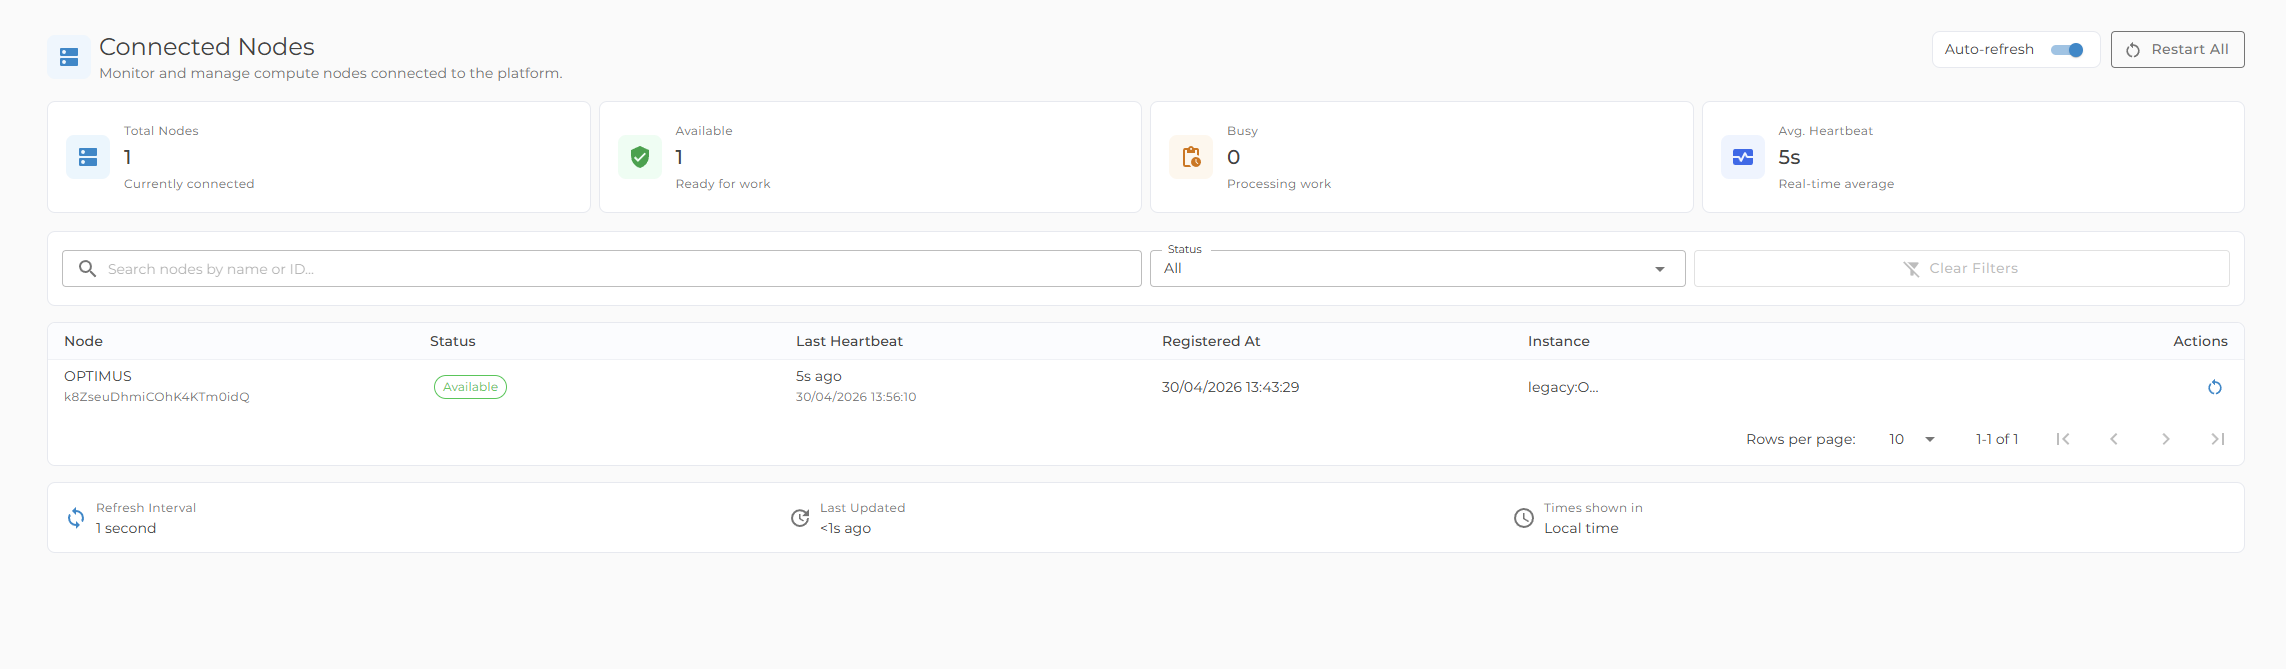
Task: Click the Clear Filters button
Action: click(1961, 268)
